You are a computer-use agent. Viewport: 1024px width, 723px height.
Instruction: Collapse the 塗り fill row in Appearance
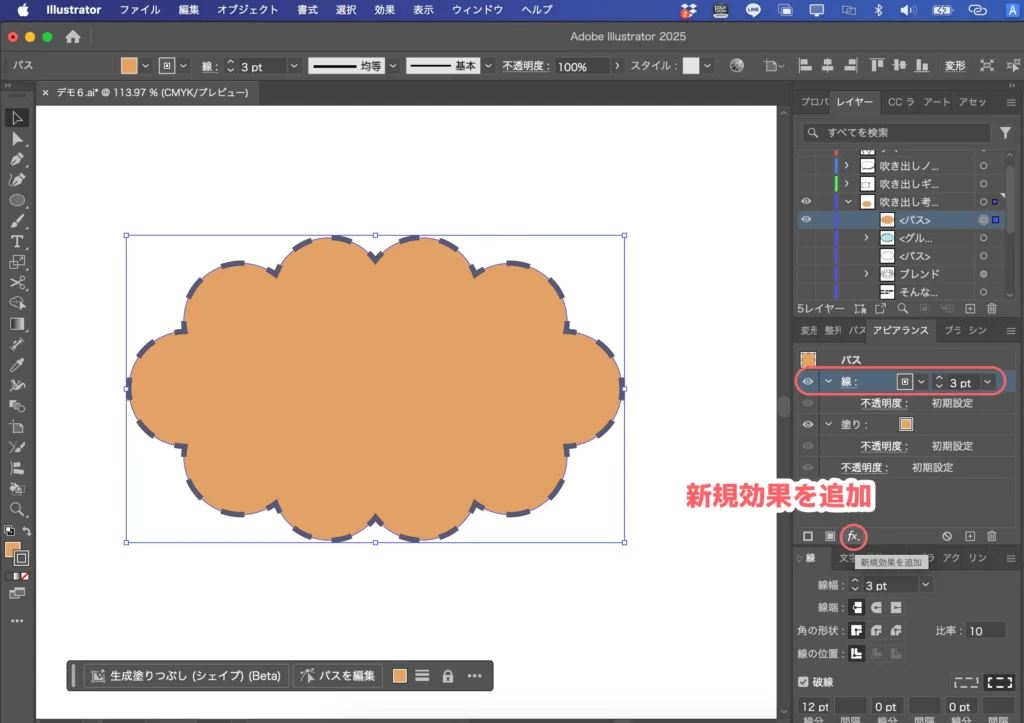coord(828,424)
